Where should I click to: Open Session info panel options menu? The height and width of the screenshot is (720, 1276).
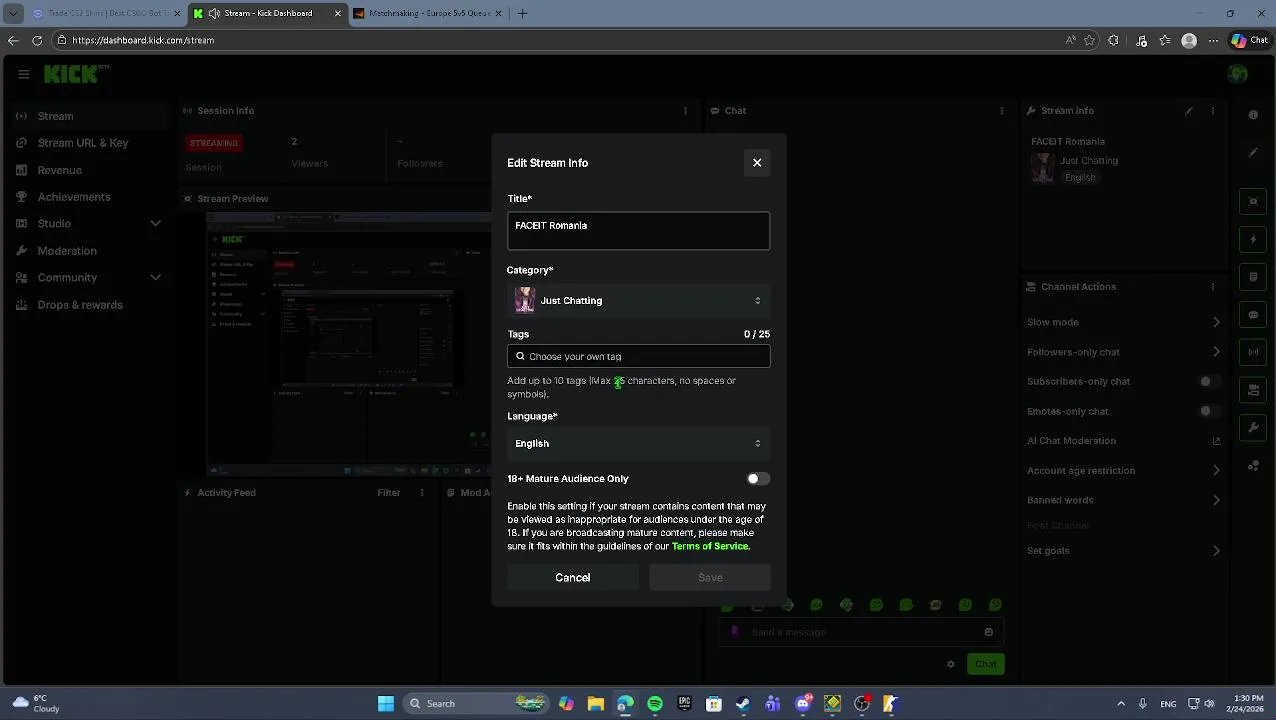[685, 110]
